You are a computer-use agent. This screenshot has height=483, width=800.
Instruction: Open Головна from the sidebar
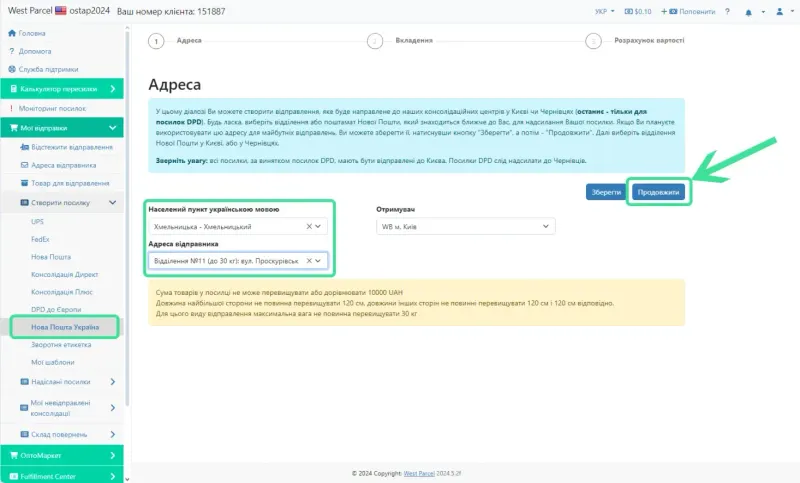[27, 33]
